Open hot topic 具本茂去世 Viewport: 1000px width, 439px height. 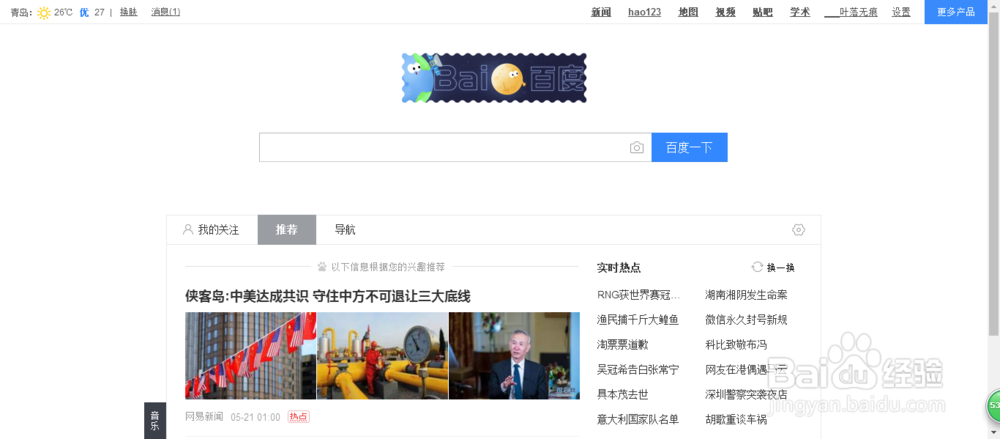pos(622,394)
